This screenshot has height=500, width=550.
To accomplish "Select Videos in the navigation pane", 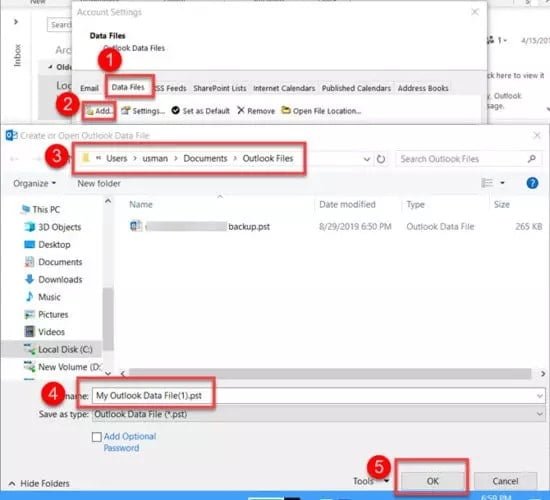I will click(45, 332).
